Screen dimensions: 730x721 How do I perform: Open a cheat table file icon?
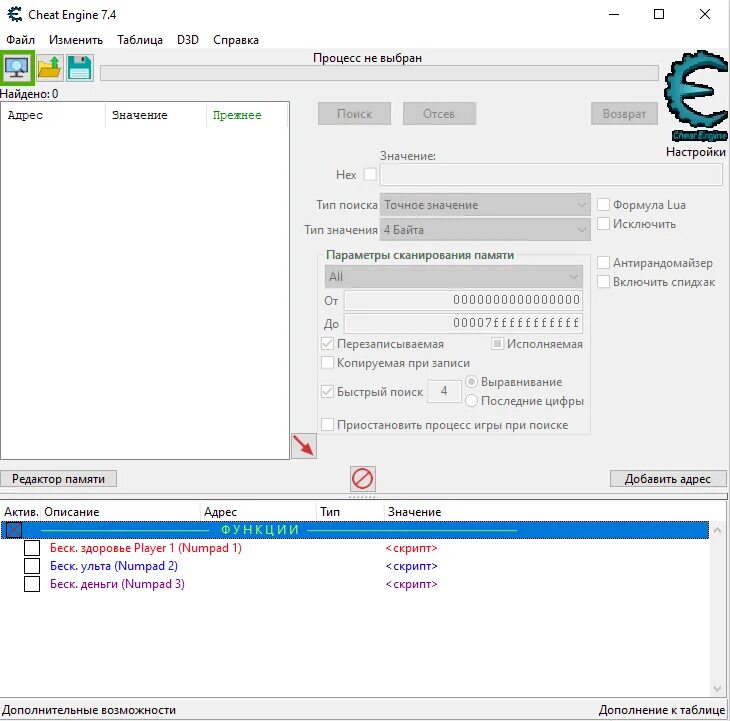click(50, 68)
